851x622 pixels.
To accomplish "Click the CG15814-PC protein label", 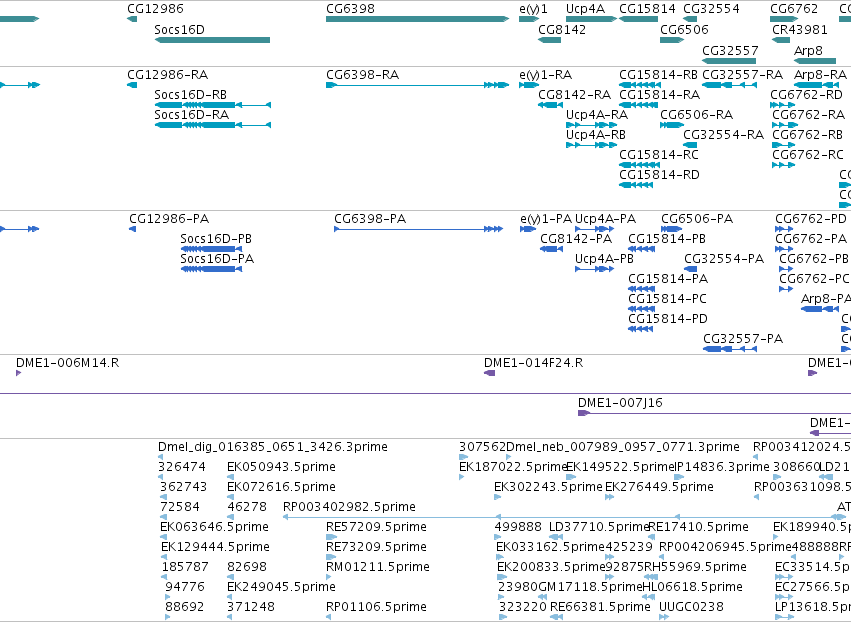I will point(667,299).
